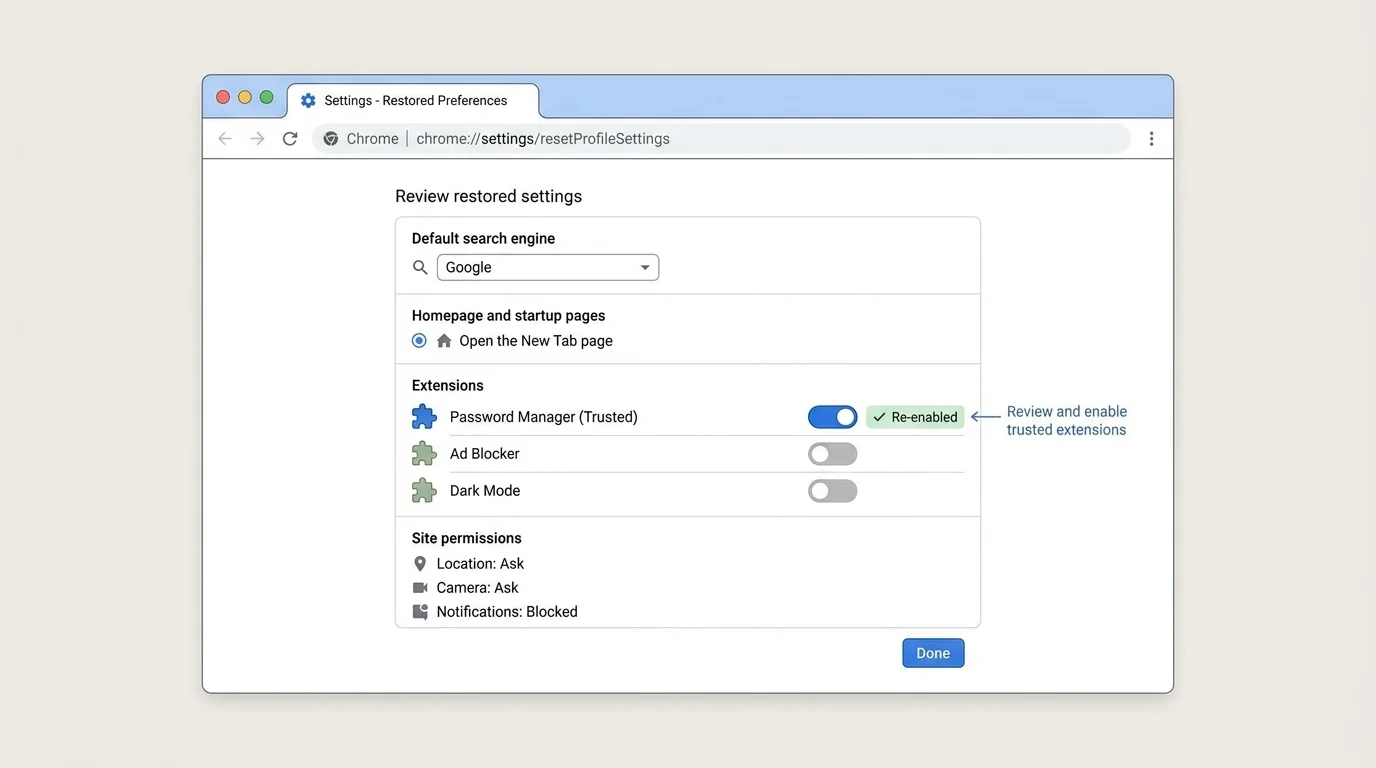Click the red close window button
Image resolution: width=1376 pixels, height=768 pixels.
pos(223,97)
